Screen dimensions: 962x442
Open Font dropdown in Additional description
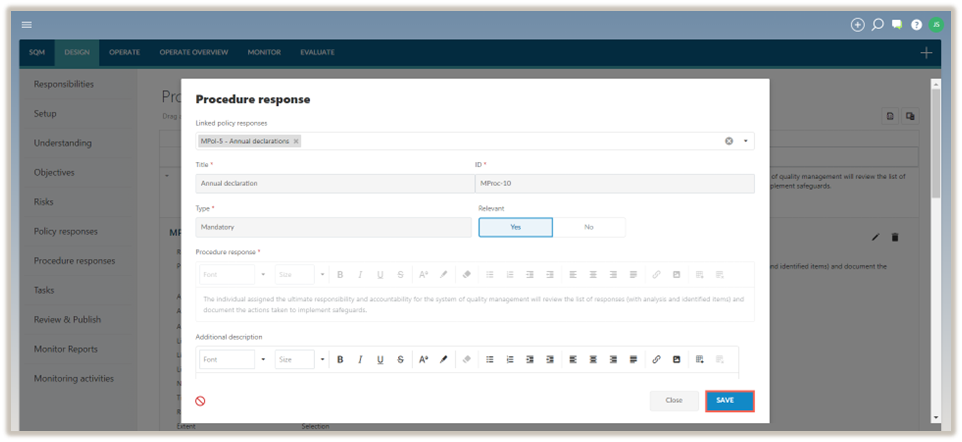point(234,359)
